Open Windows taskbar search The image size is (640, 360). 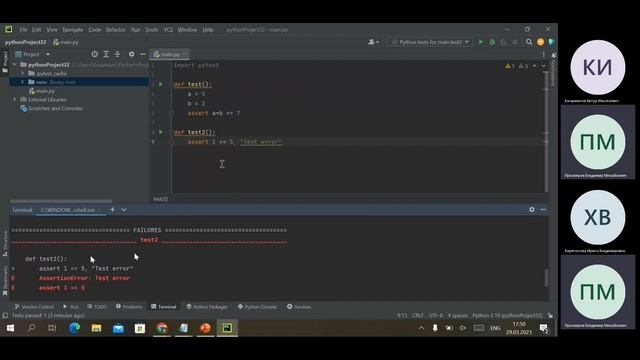click(x=31, y=328)
